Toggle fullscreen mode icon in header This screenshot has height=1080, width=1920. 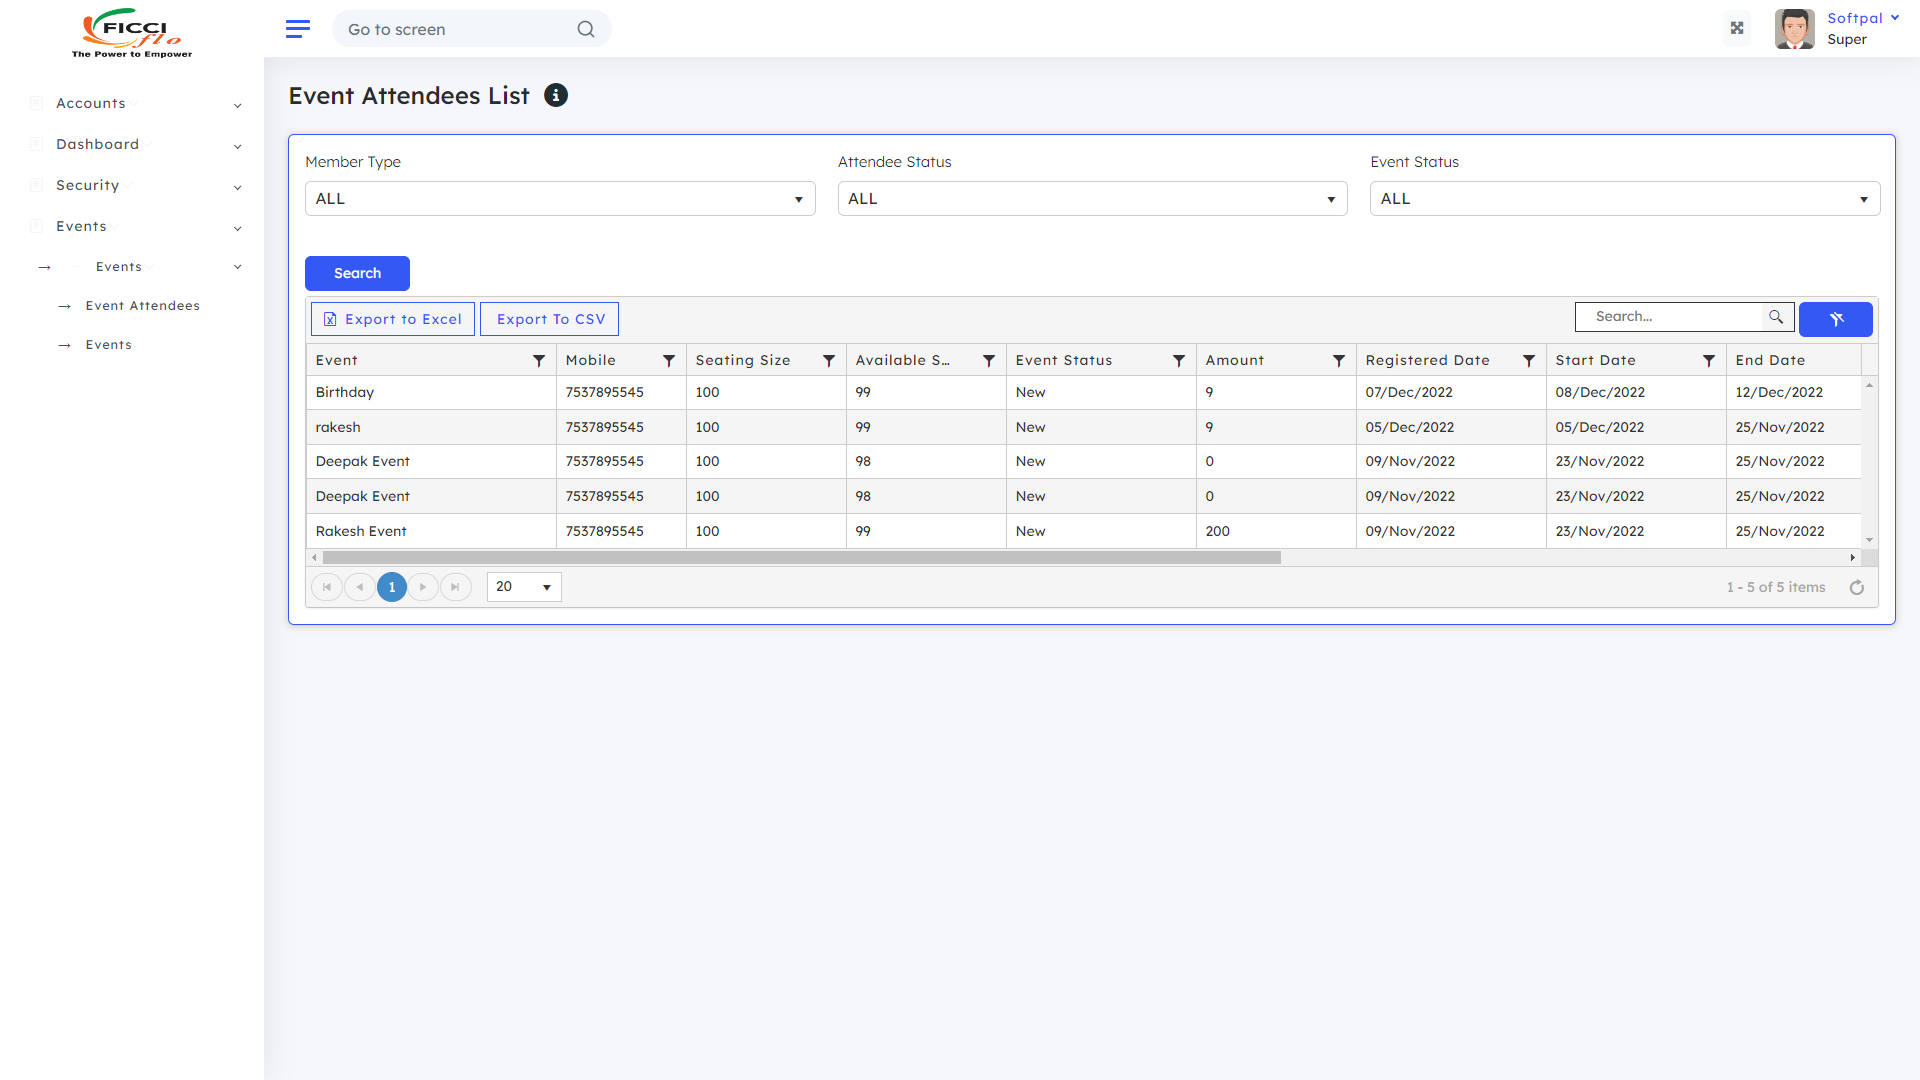pyautogui.click(x=1737, y=28)
